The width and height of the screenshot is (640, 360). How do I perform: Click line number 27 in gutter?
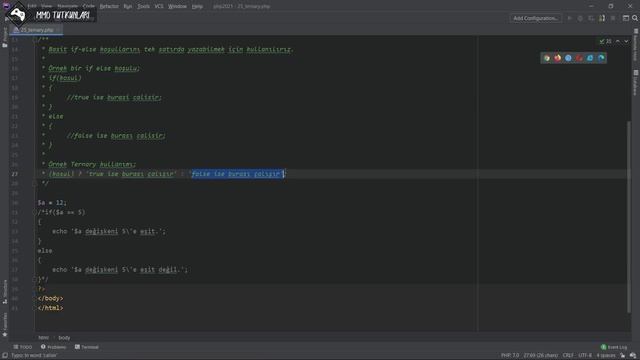(15, 174)
